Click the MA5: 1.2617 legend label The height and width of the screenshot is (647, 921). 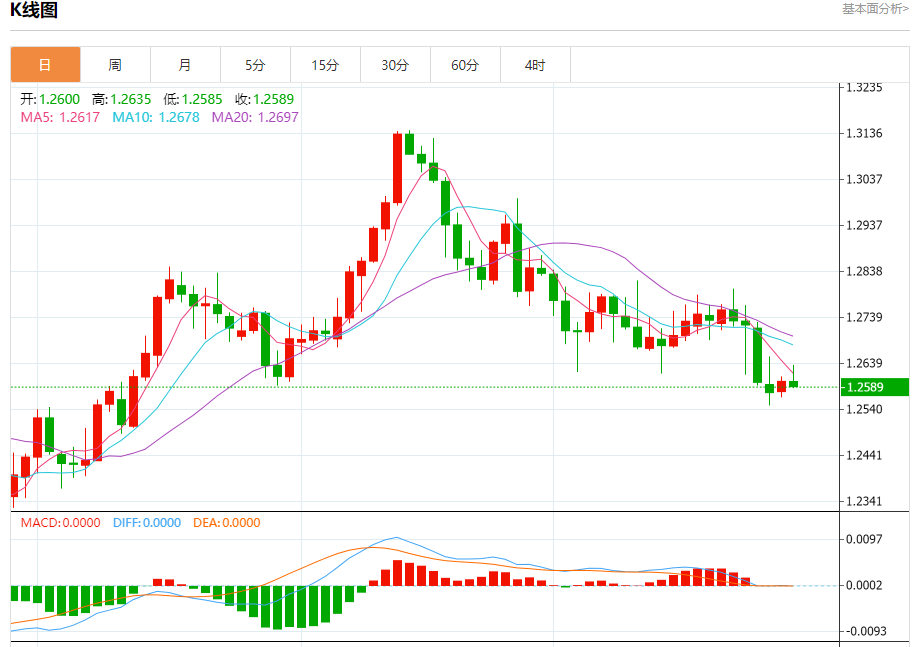[60, 117]
